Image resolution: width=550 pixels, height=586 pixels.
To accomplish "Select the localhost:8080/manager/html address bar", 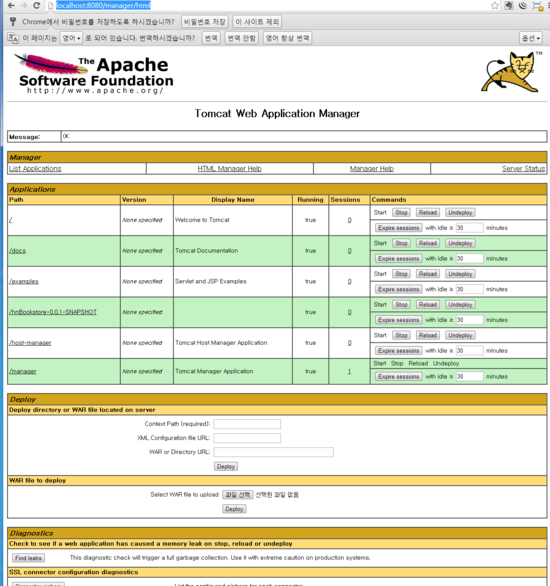I will pos(103,5).
